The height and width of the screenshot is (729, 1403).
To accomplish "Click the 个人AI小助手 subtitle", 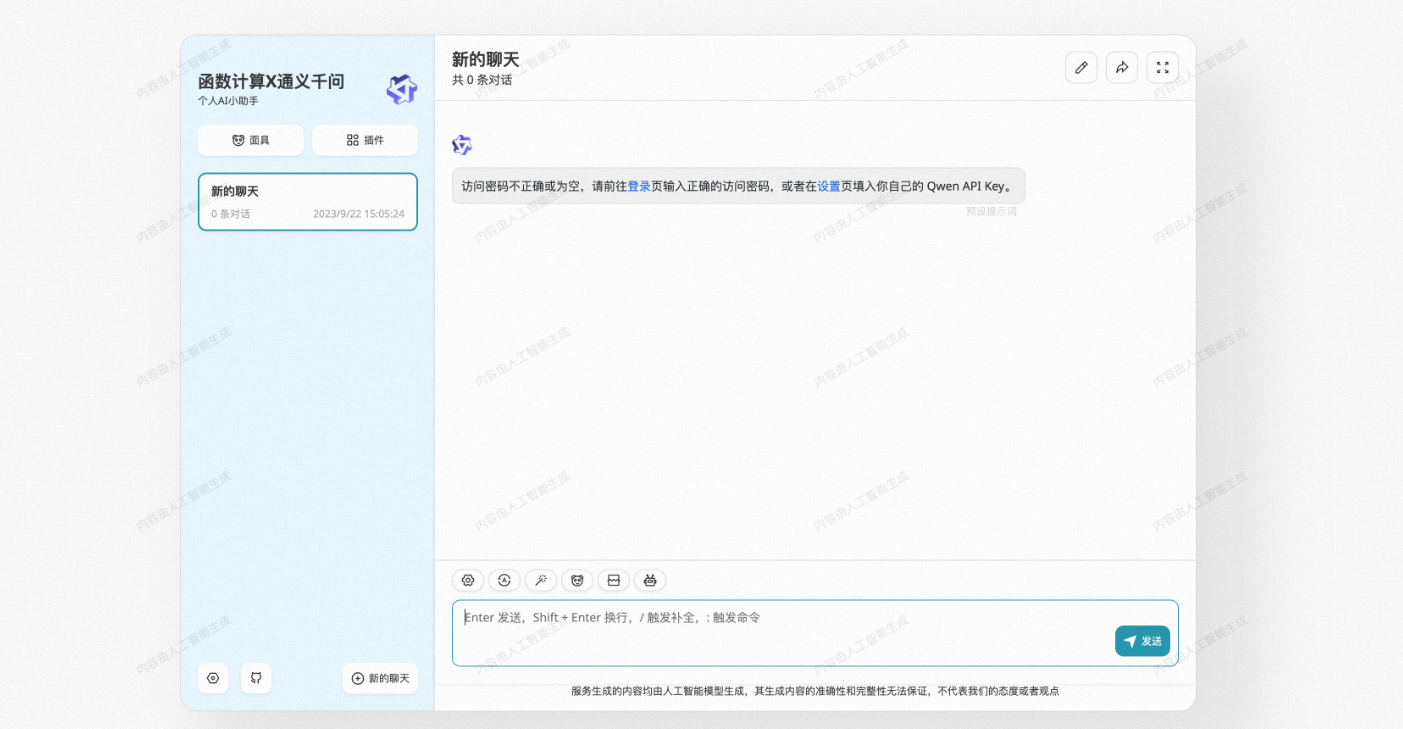I will [x=228, y=101].
